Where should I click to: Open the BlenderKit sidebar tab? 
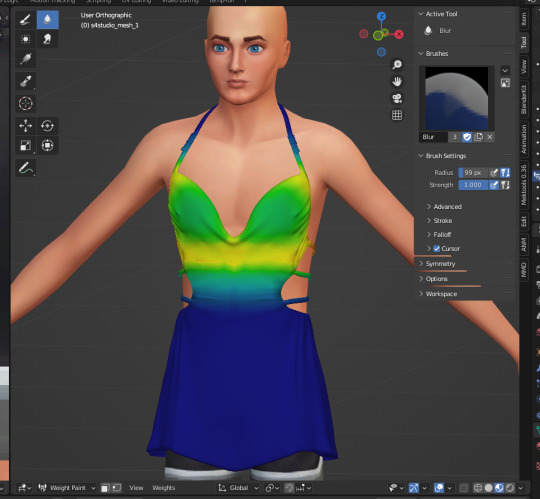pos(524,99)
